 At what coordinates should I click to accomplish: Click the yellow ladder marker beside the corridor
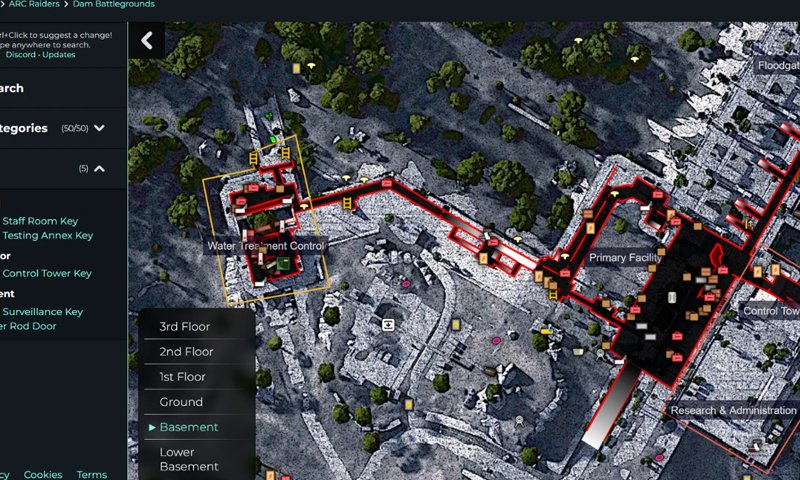[x=348, y=203]
